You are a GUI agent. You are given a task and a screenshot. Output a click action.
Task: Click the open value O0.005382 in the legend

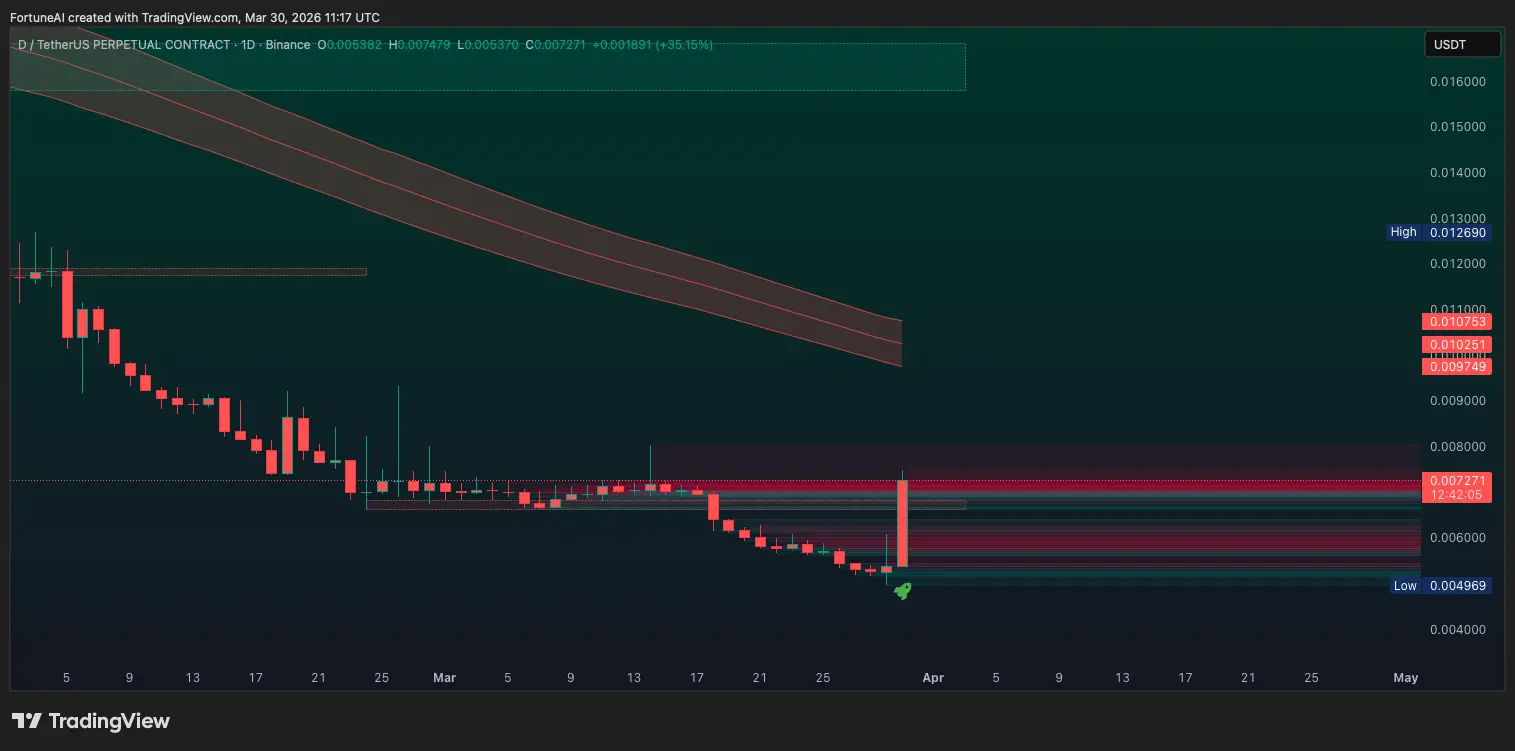click(x=350, y=45)
